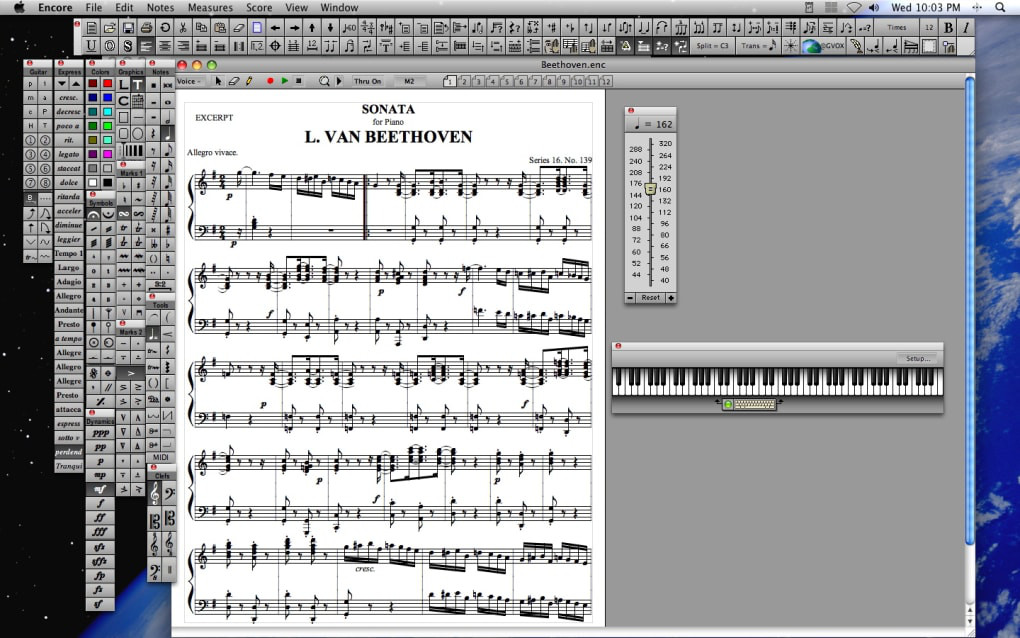Toggle center text alignment
1020x638 pixels.
pyautogui.click(x=165, y=46)
